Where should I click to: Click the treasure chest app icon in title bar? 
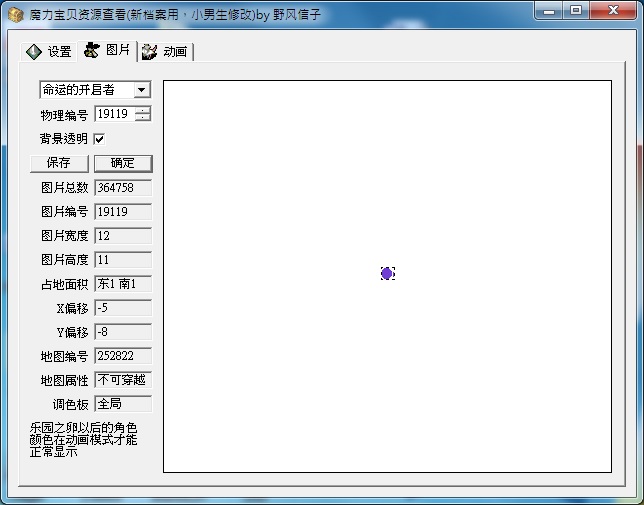pos(14,11)
